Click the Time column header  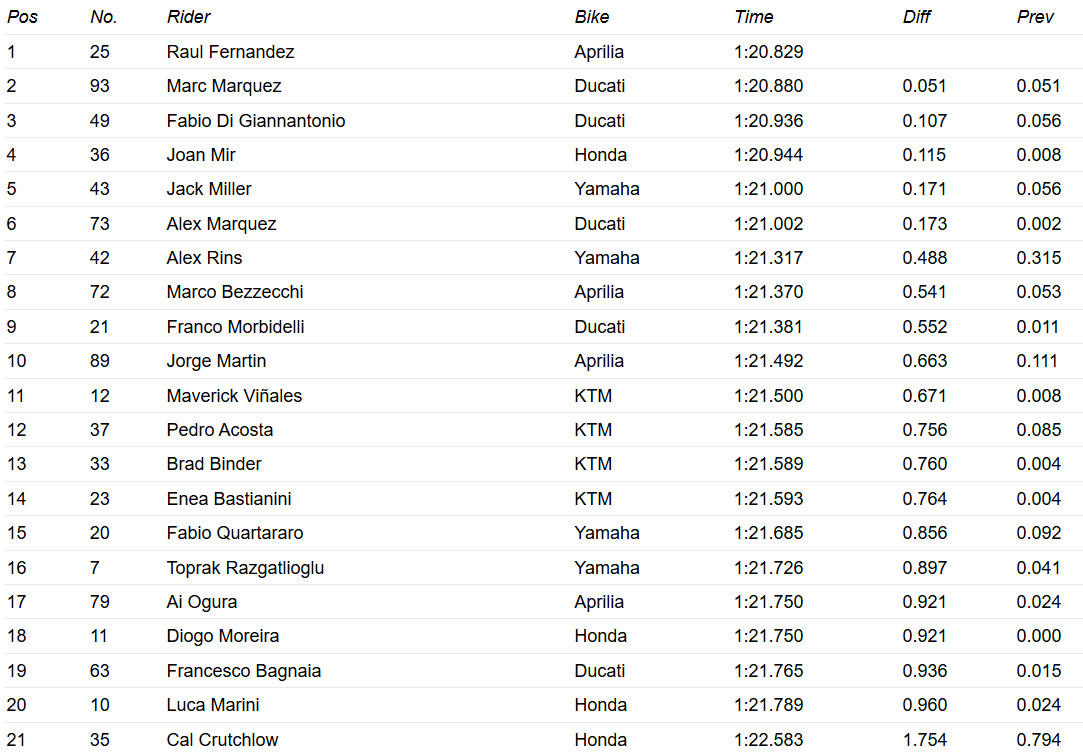(754, 17)
